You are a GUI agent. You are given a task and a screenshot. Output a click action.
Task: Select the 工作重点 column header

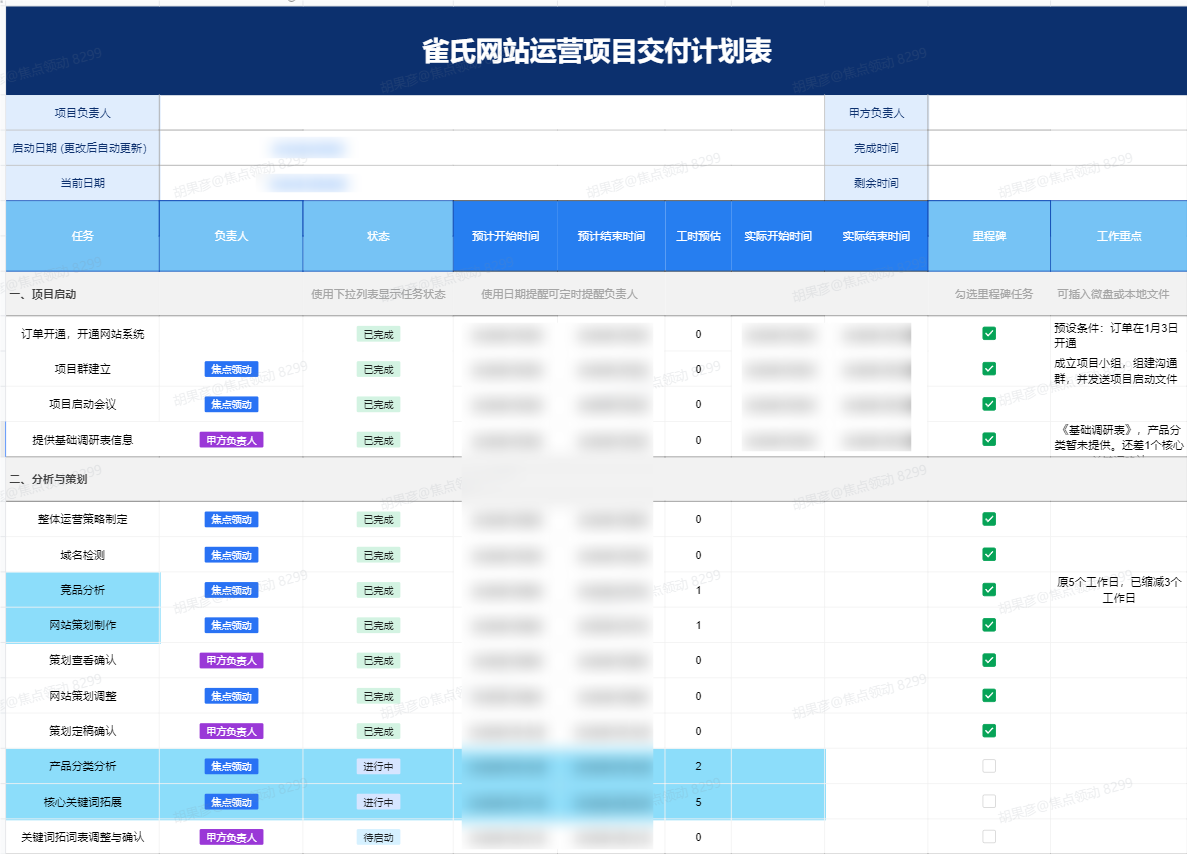(1118, 236)
